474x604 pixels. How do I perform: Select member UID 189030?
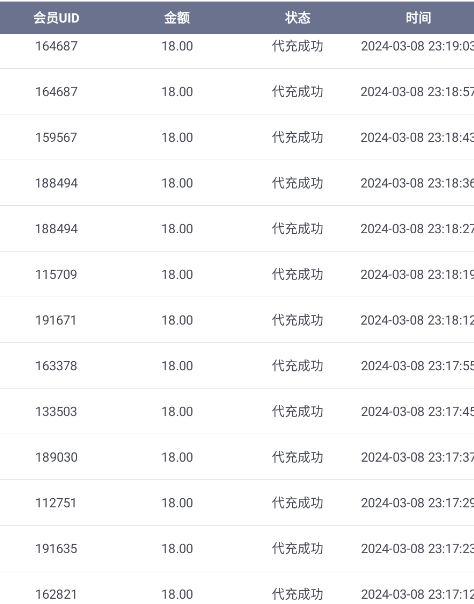(x=56, y=457)
